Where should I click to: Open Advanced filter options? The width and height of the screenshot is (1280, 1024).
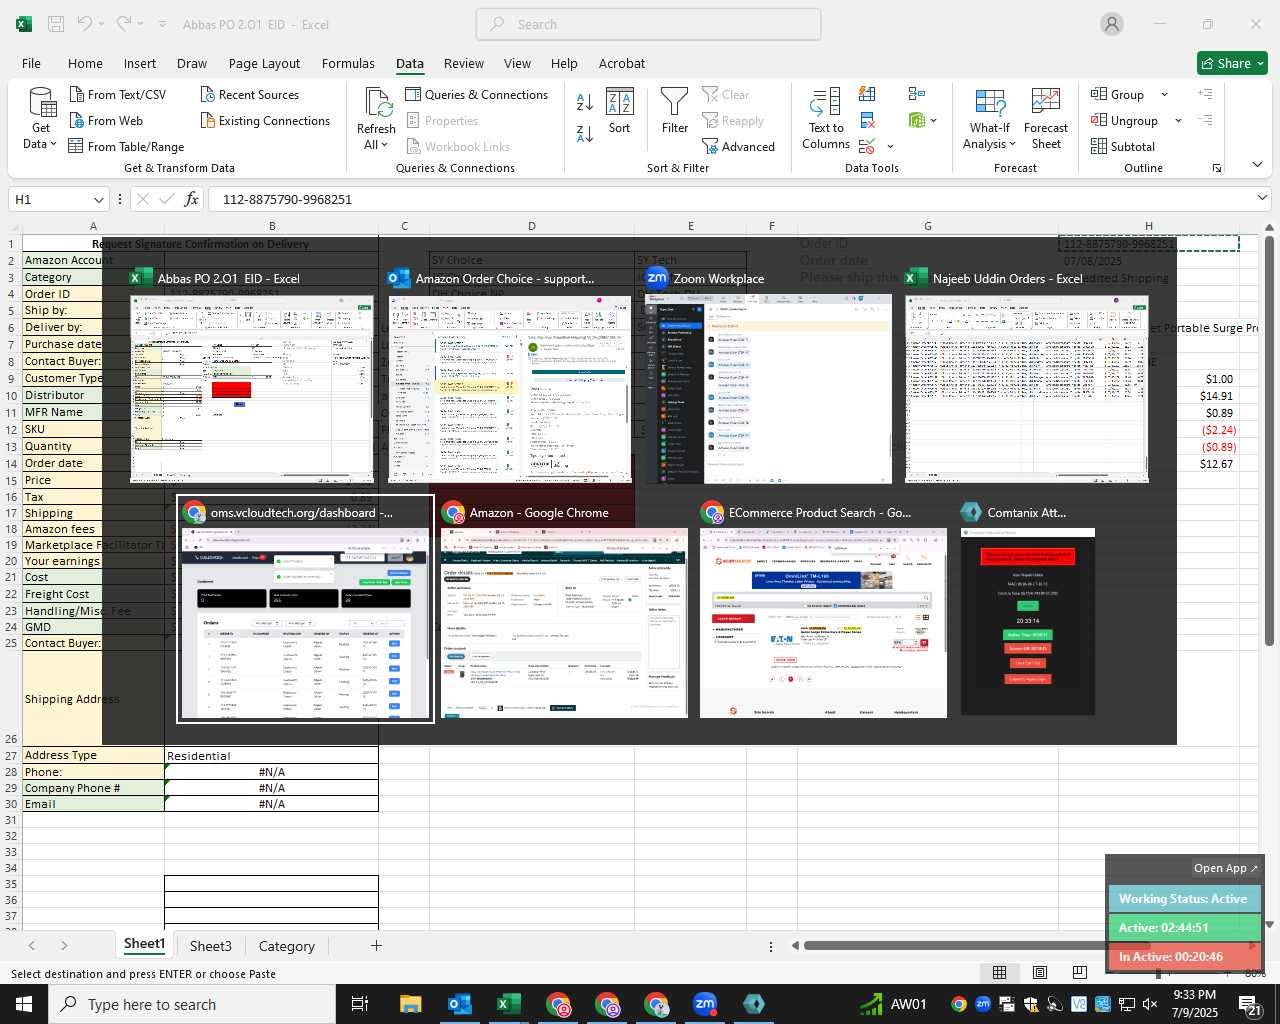pos(738,146)
